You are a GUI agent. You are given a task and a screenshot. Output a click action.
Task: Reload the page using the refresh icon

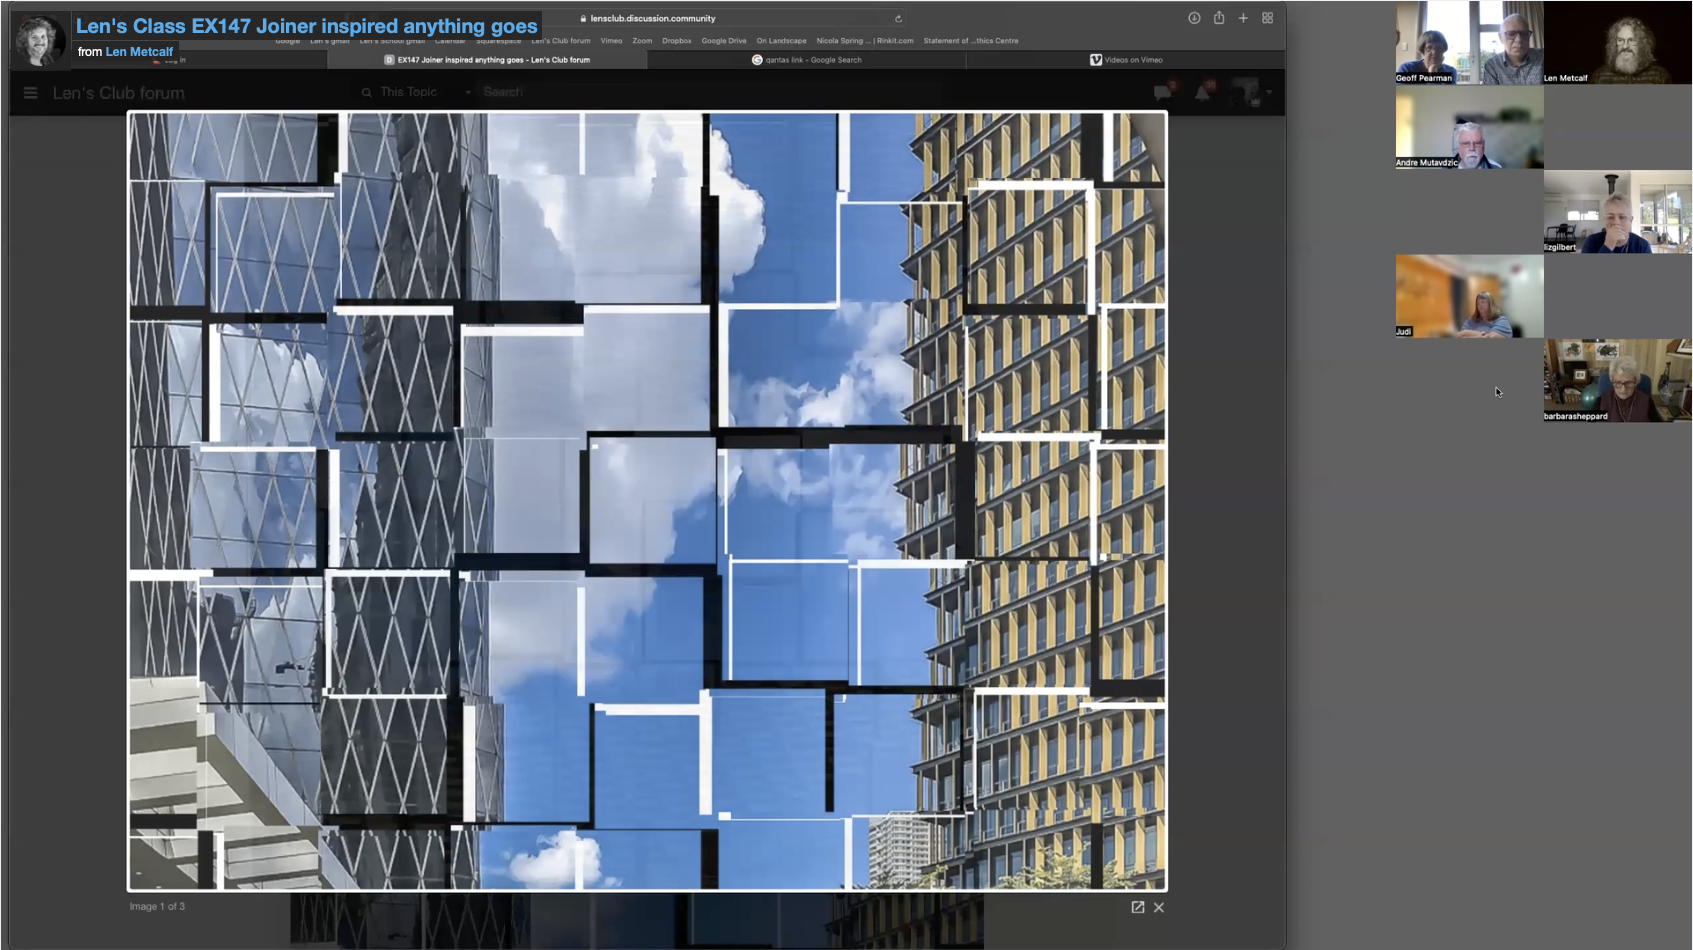click(898, 19)
